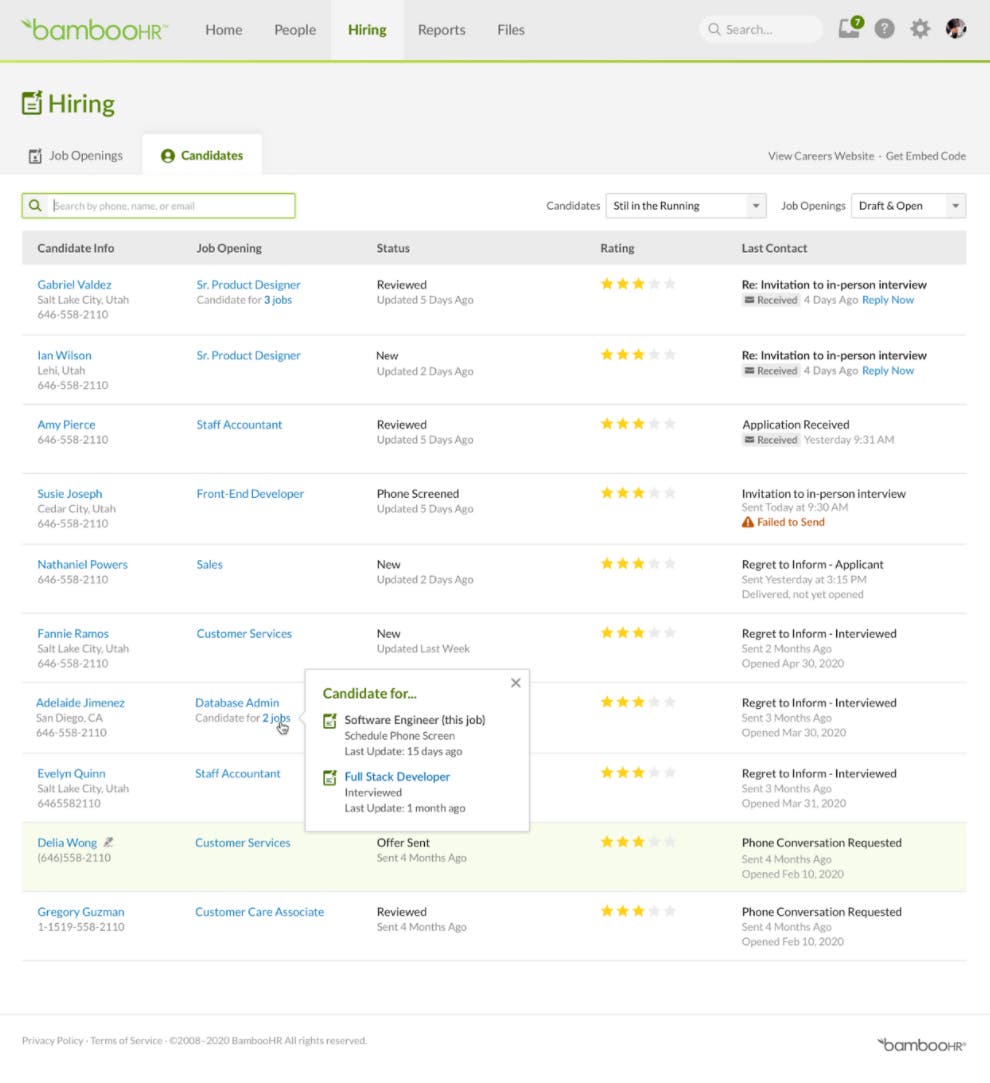Open the Job Openings Draft & Open dropdown
The height and width of the screenshot is (1083, 990).
[908, 205]
